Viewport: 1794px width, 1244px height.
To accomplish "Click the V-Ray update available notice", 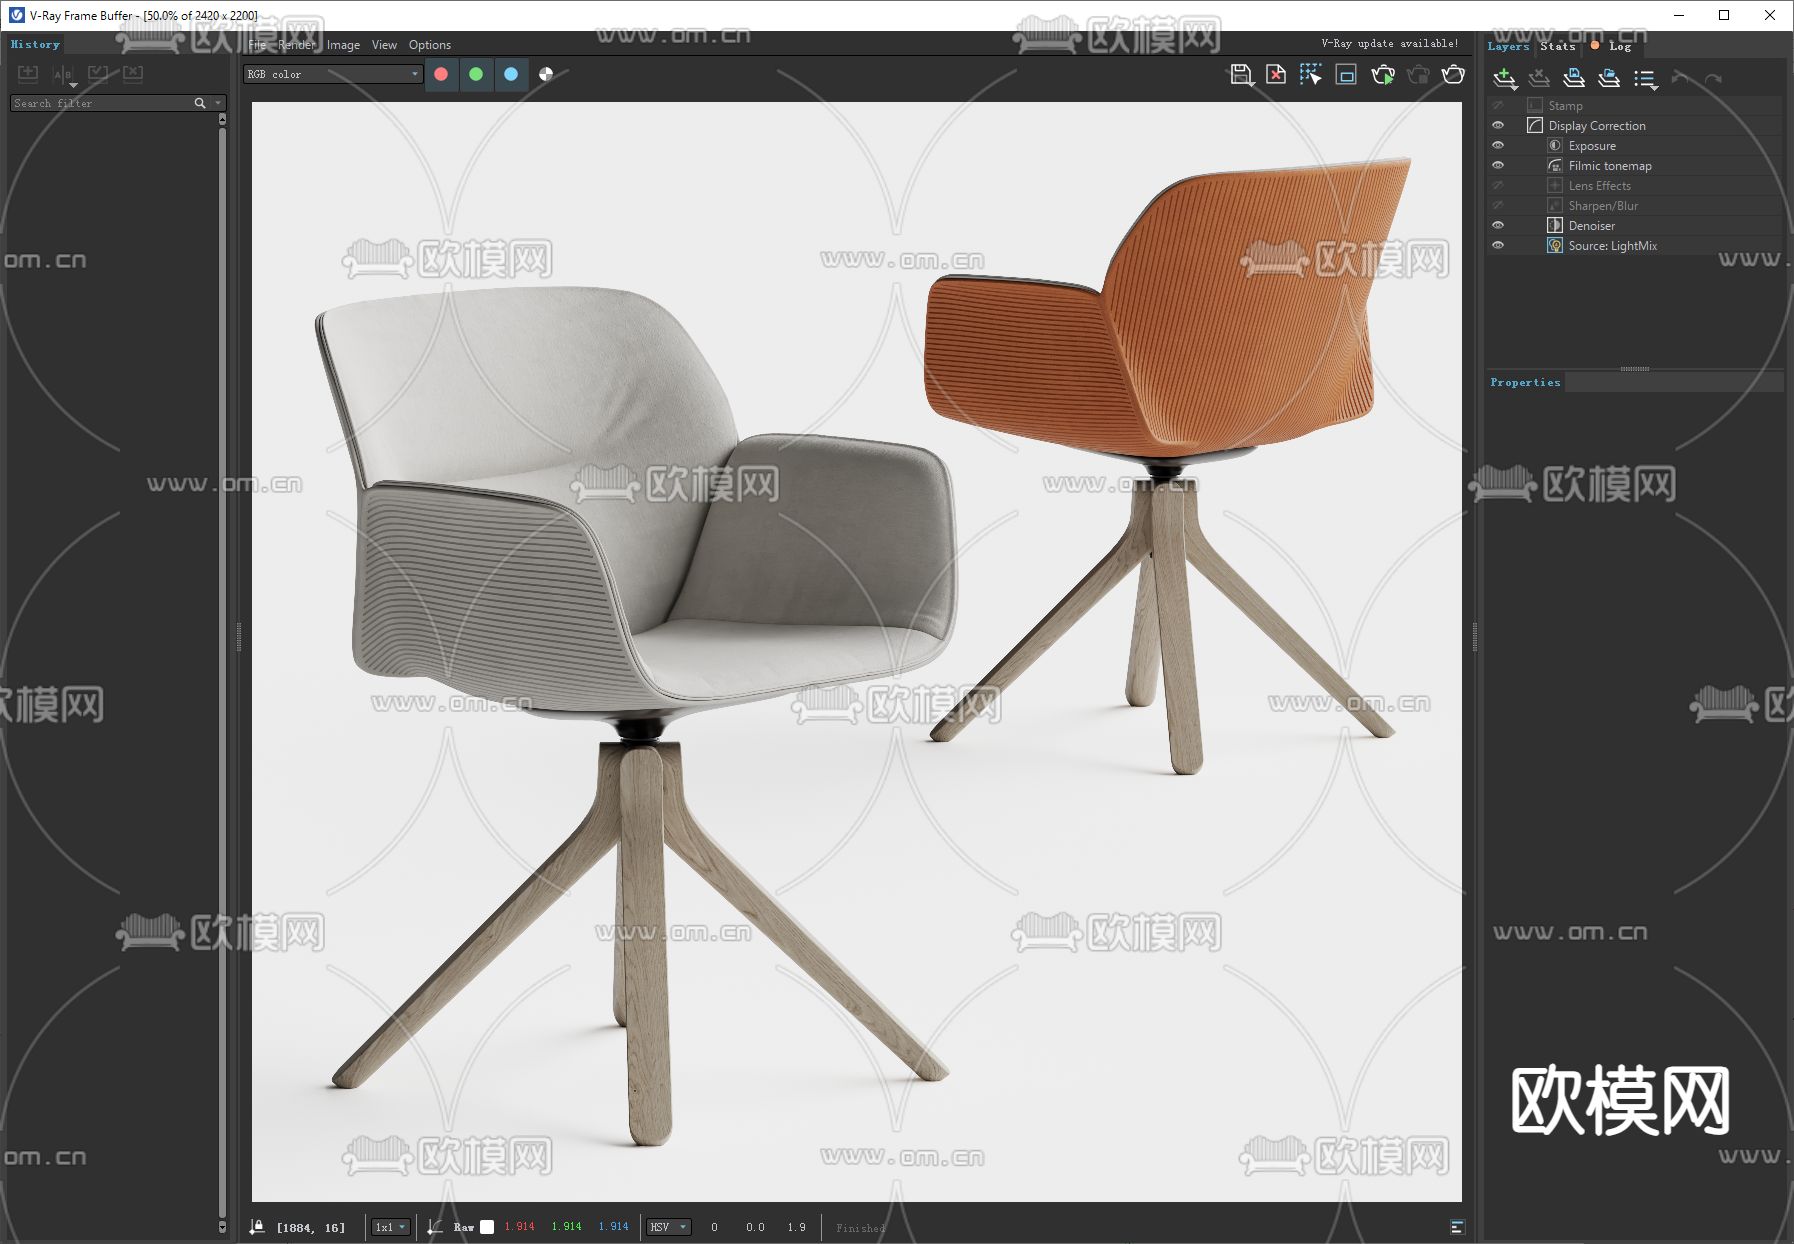I will [1389, 44].
